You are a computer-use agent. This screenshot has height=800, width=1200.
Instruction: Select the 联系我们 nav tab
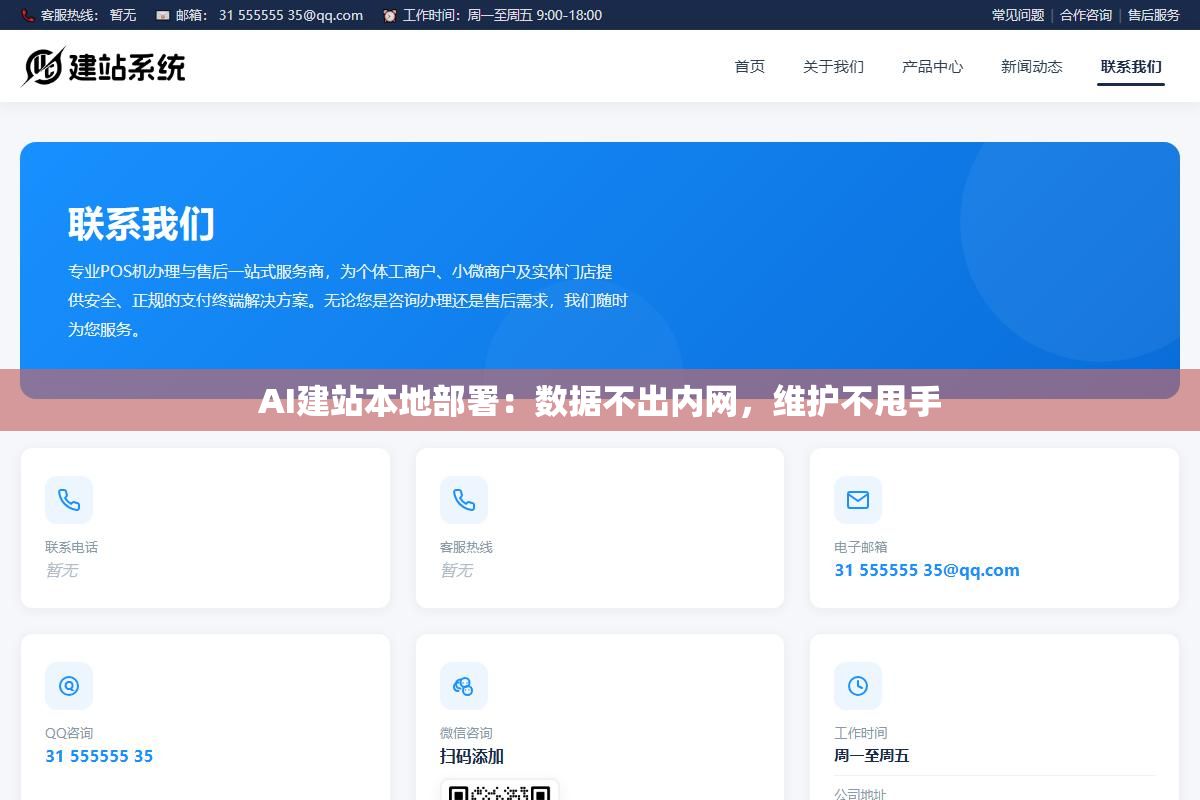pyautogui.click(x=1131, y=67)
